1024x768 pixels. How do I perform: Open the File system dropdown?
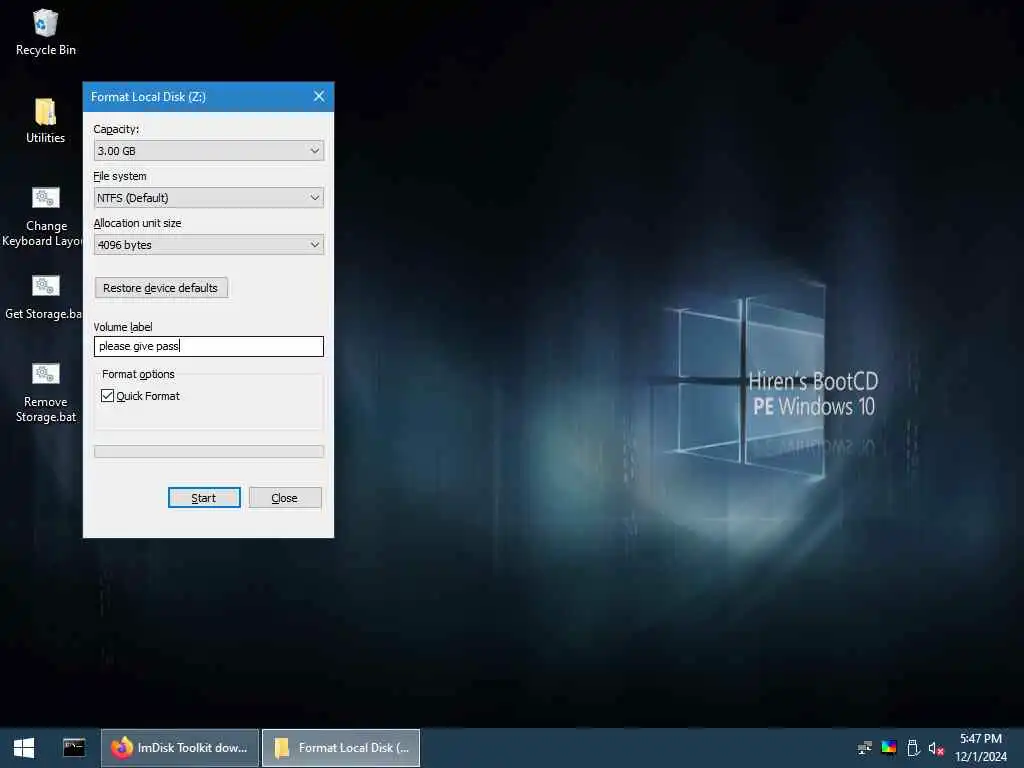(208, 198)
